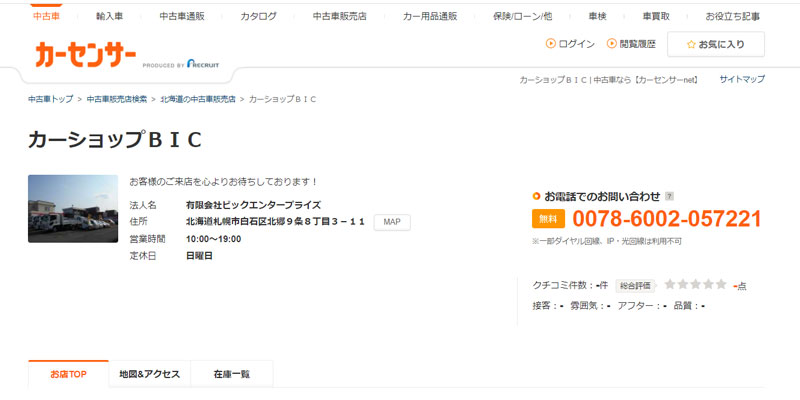Click the favorites star icon
The width and height of the screenshot is (800, 400).
[x=691, y=44]
